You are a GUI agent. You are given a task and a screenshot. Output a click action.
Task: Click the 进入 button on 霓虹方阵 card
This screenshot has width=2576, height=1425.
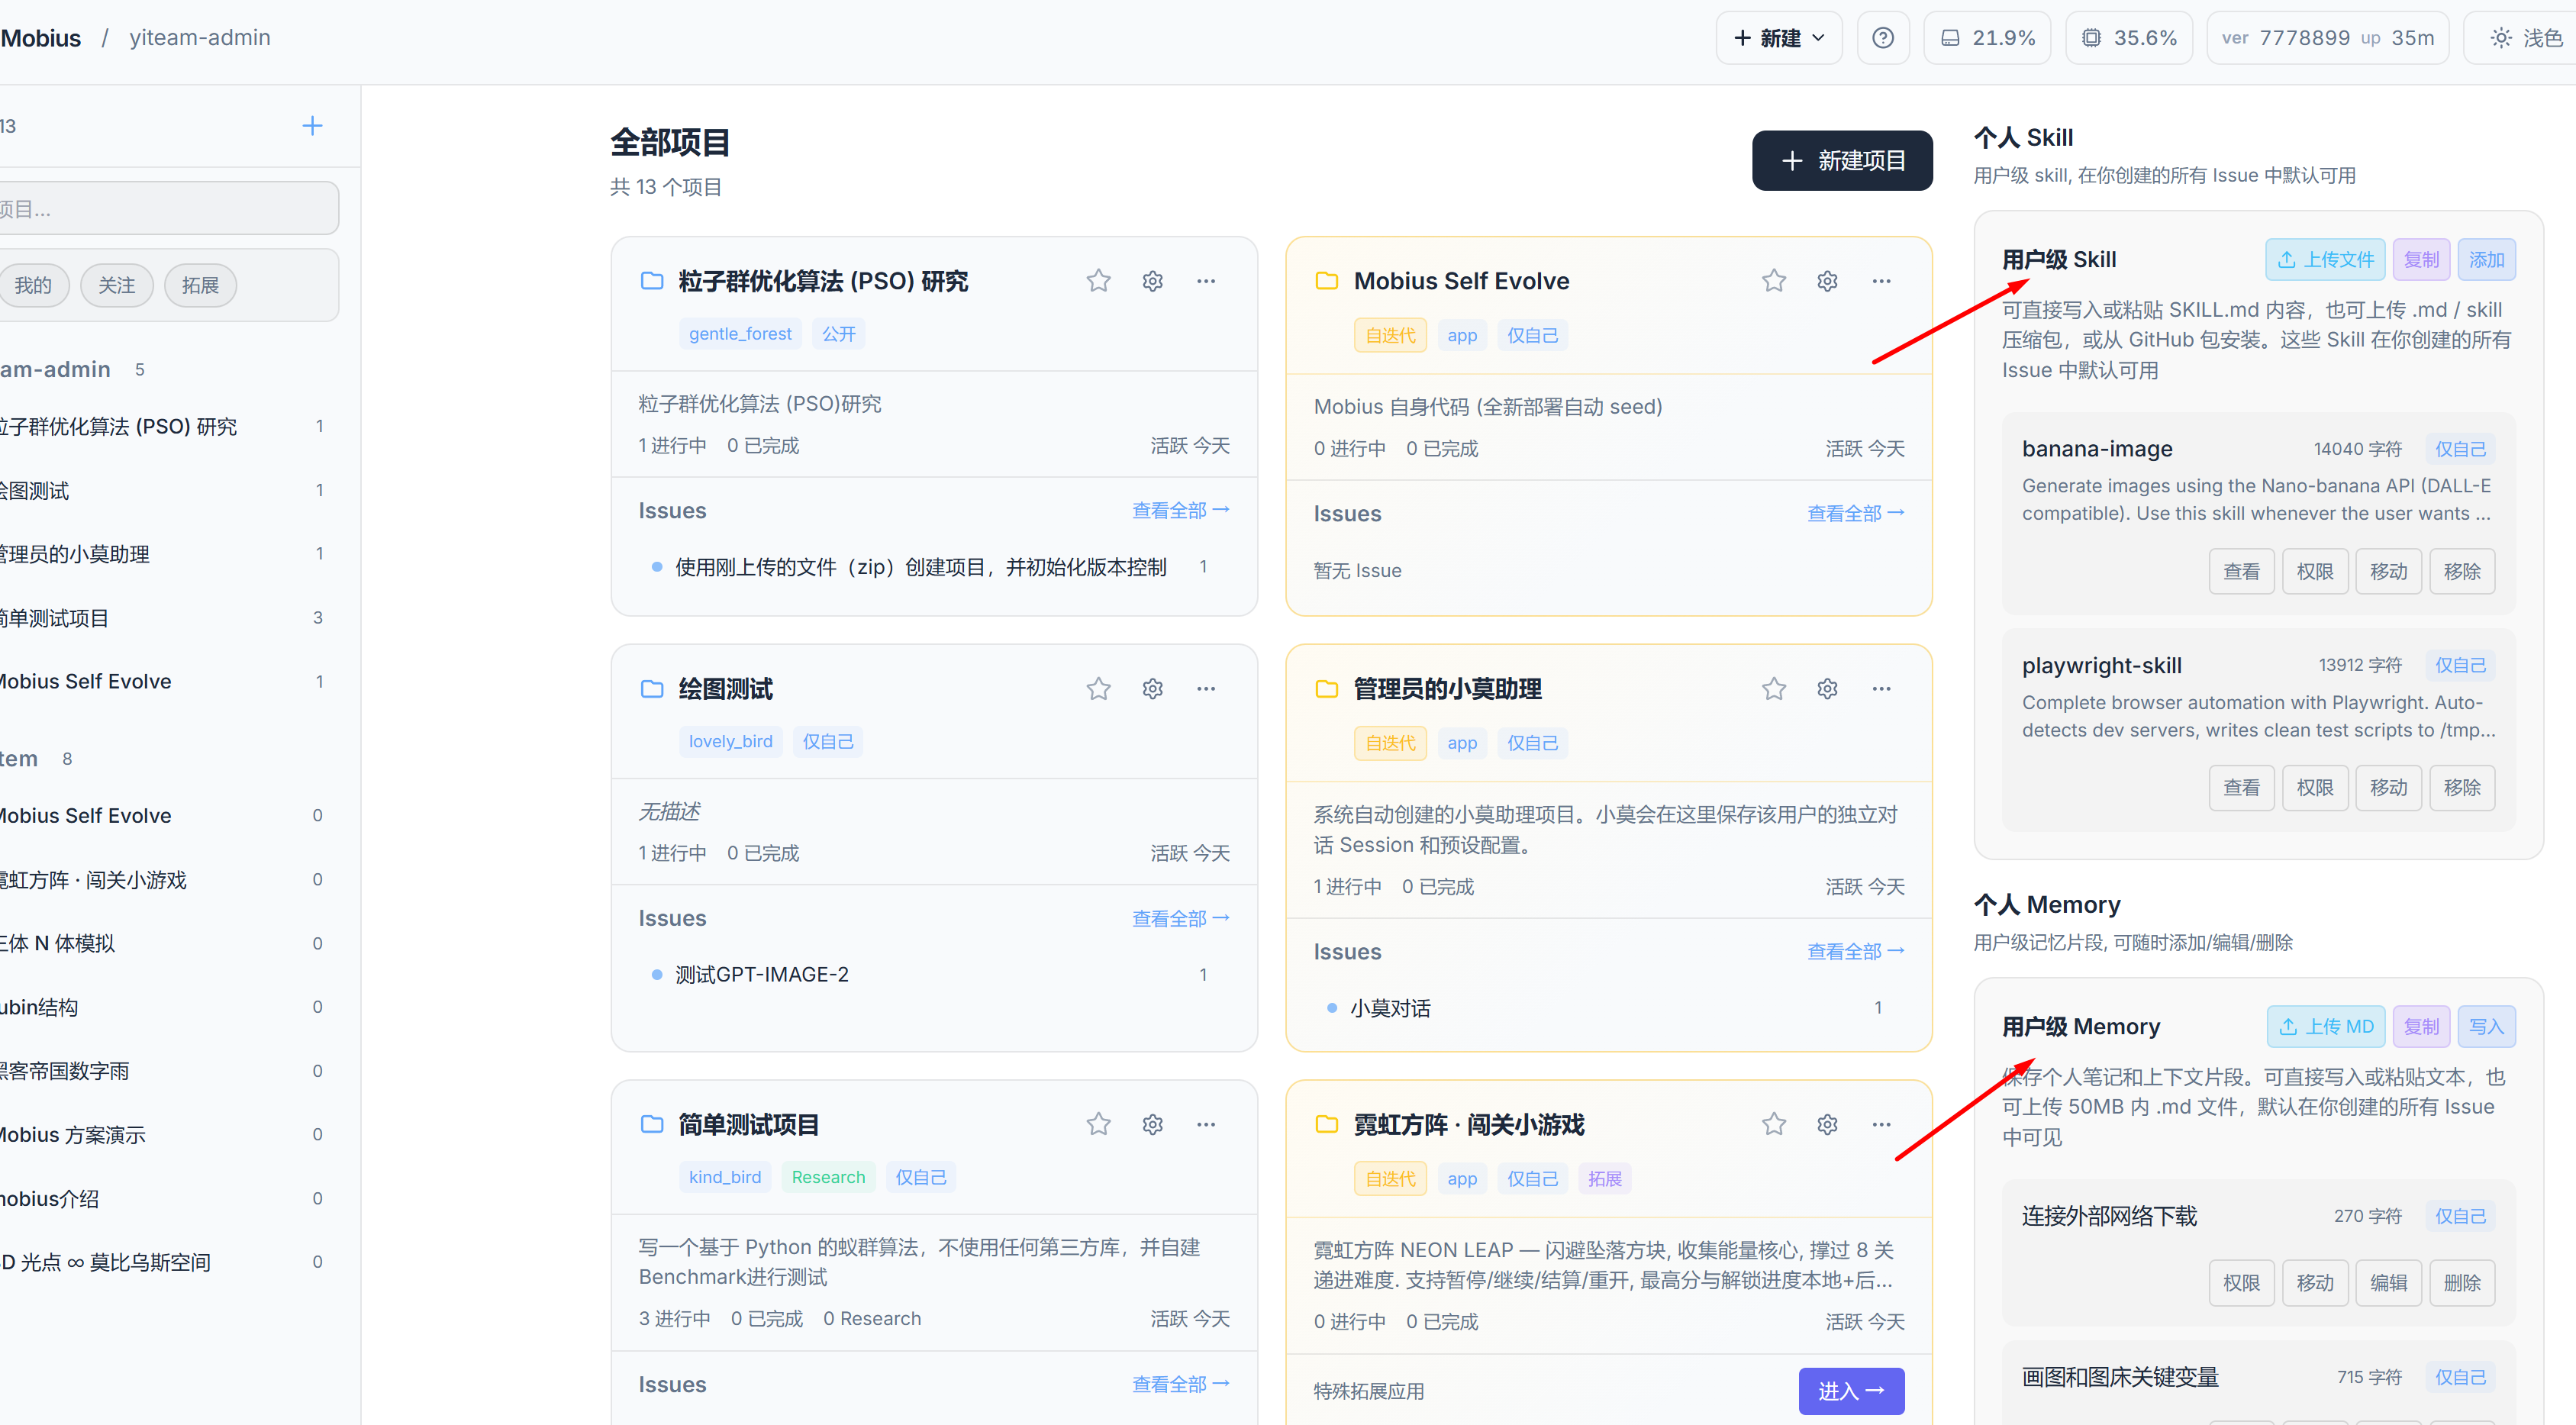point(1851,1391)
